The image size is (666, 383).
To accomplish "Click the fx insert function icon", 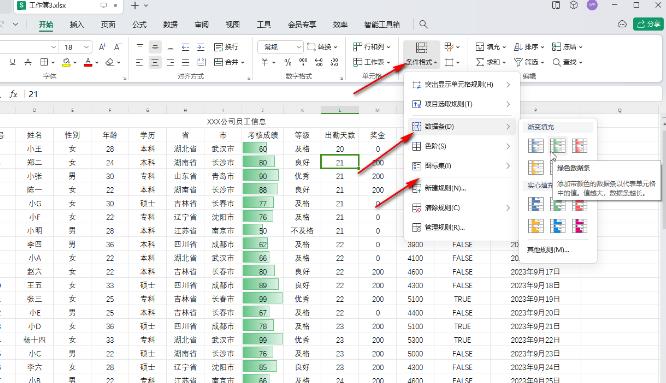I will click(x=14, y=94).
